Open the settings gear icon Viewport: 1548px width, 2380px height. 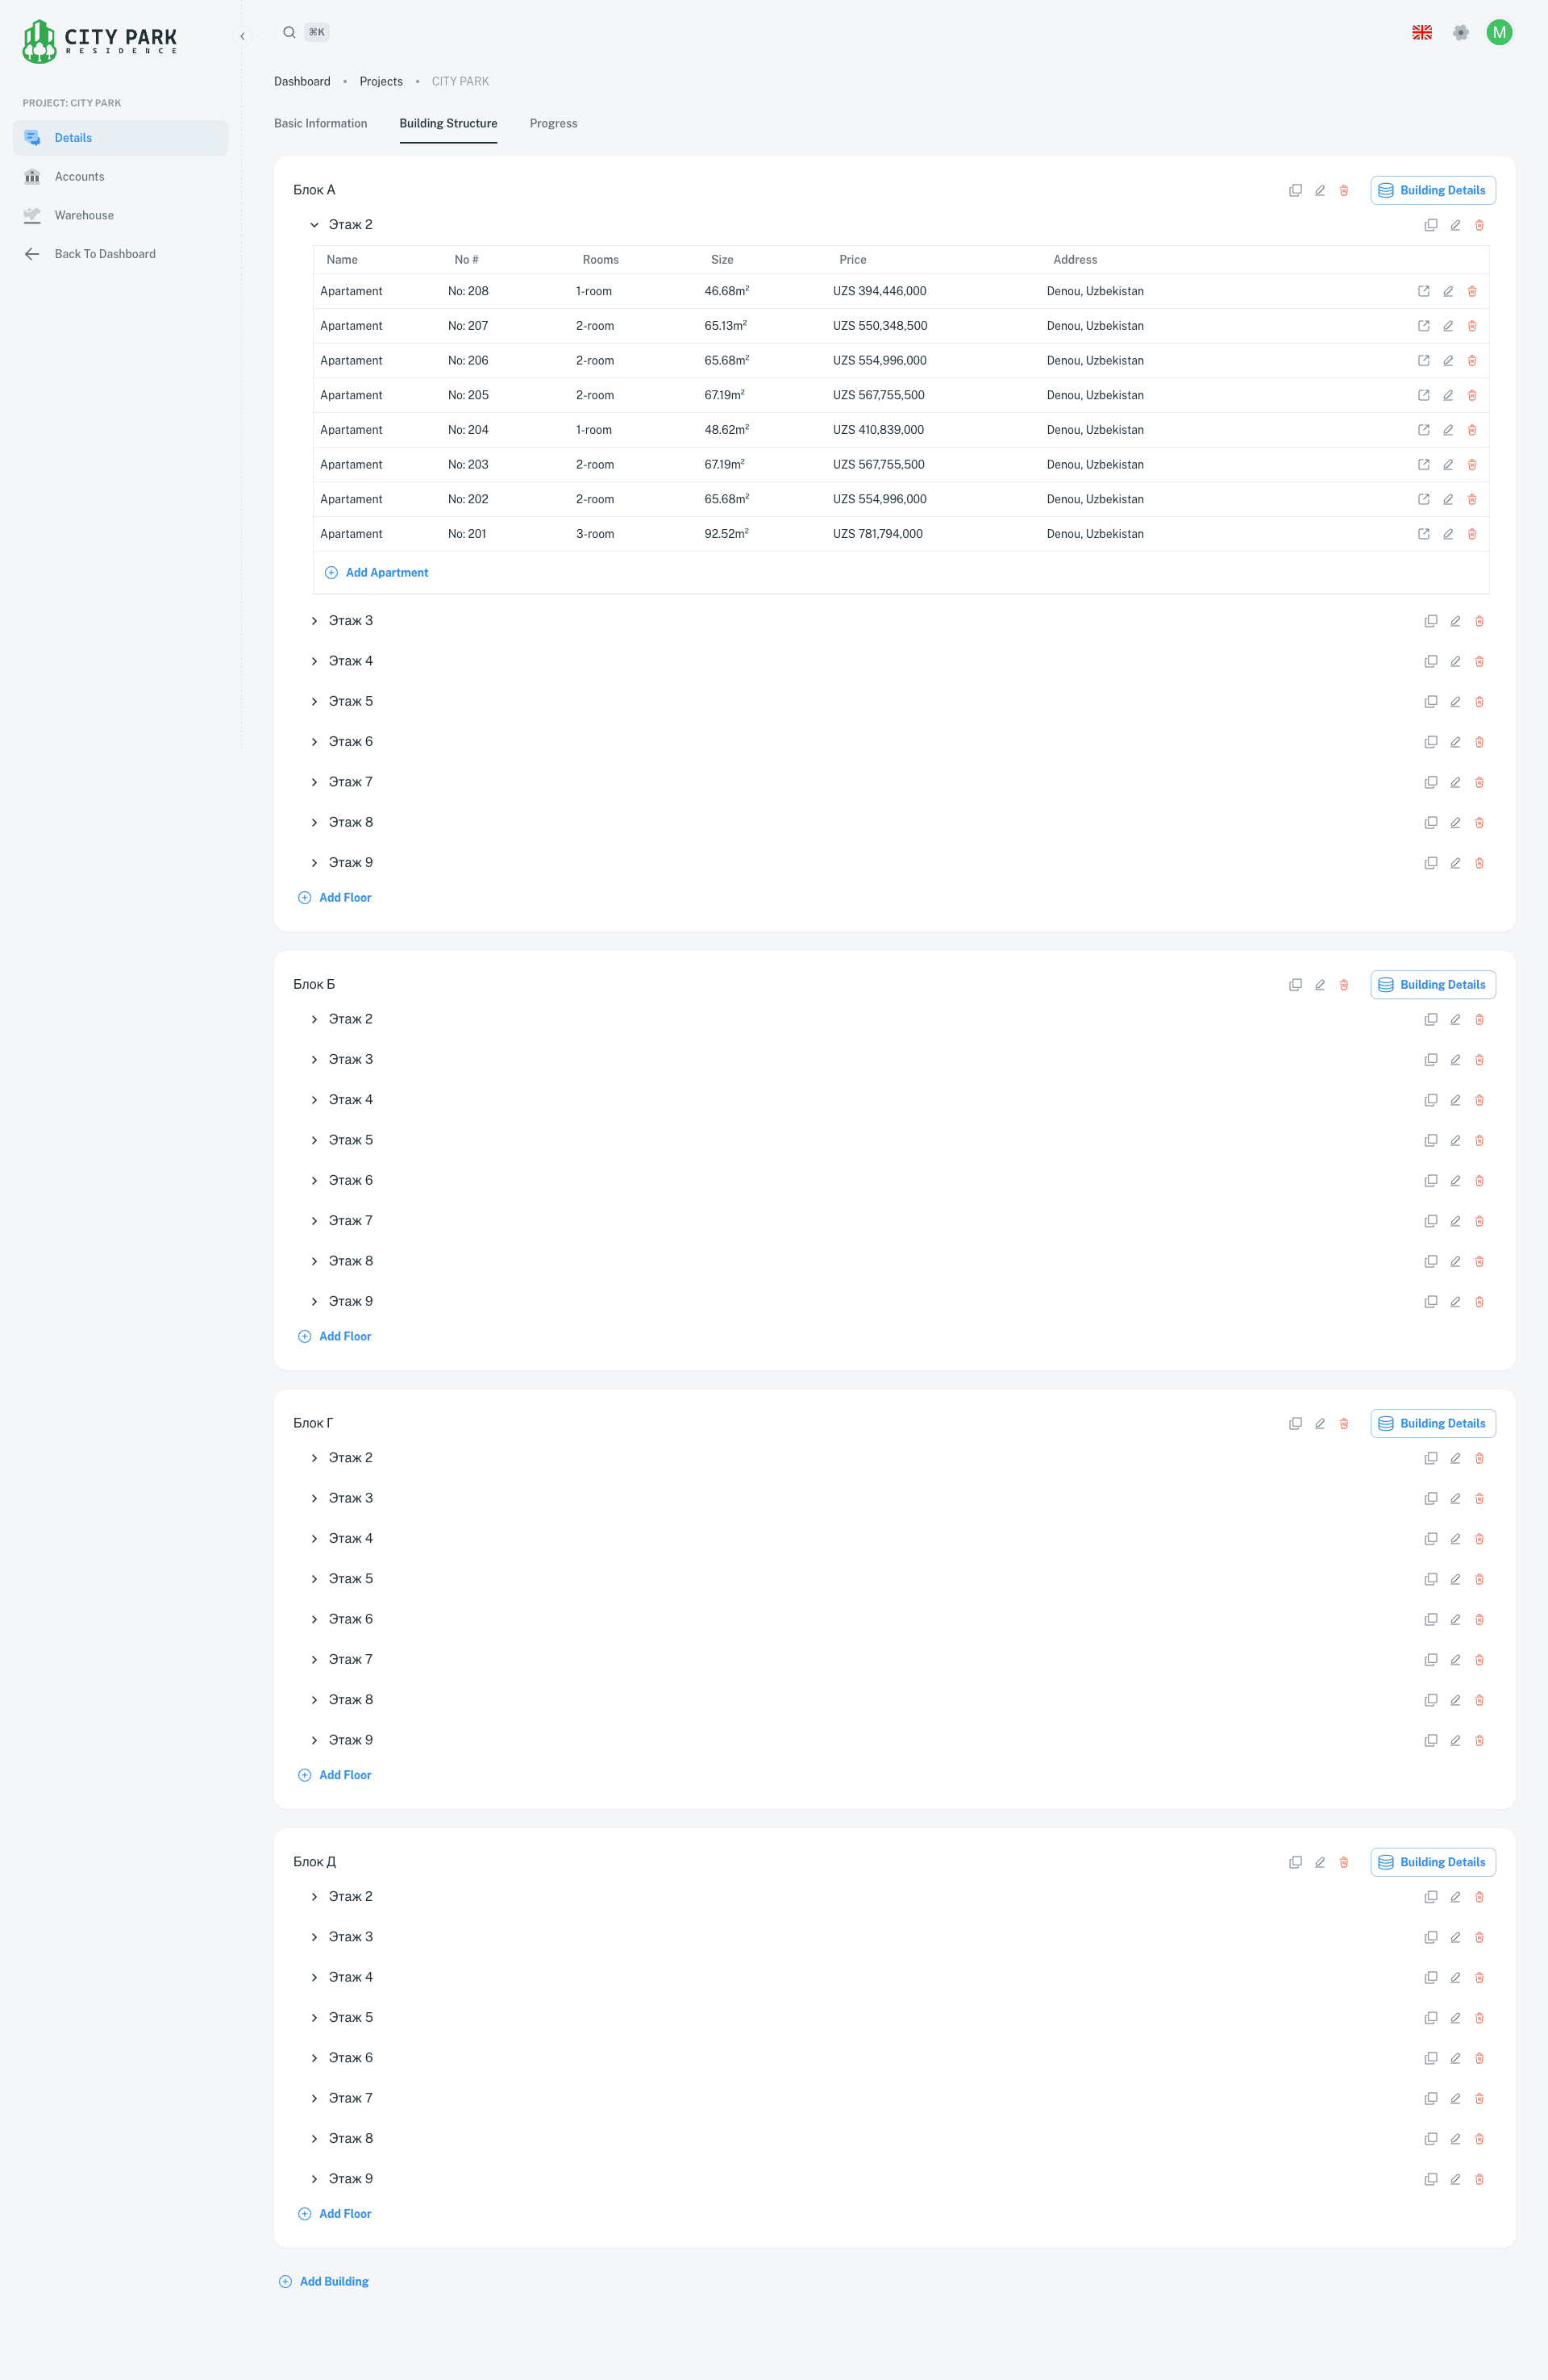[x=1460, y=32]
